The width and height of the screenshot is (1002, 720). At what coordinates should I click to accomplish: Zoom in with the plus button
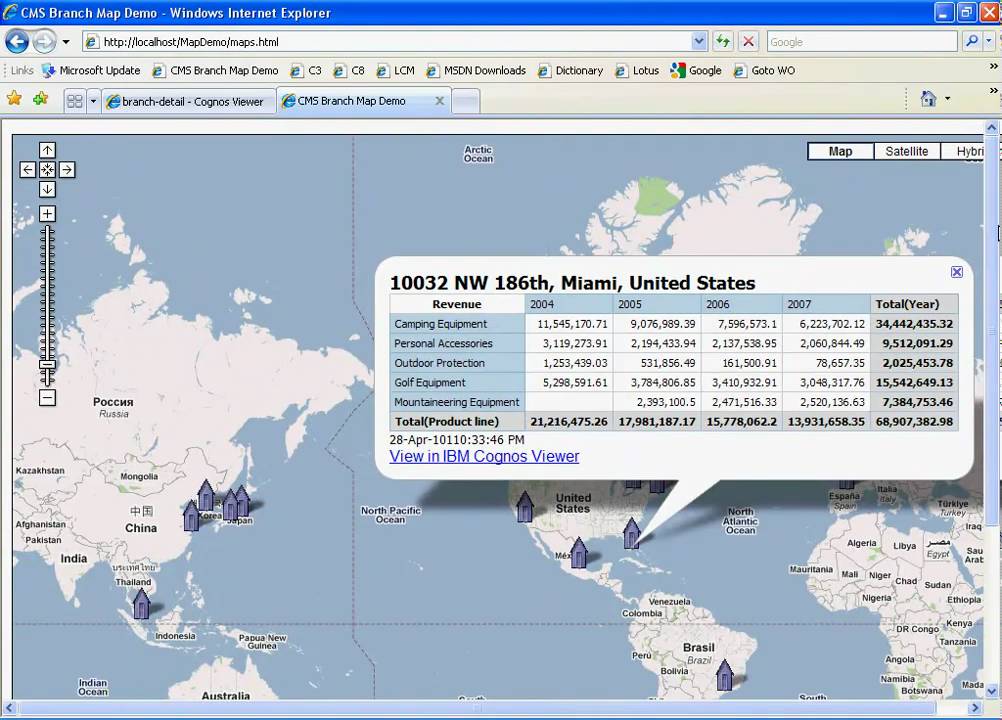[47, 214]
